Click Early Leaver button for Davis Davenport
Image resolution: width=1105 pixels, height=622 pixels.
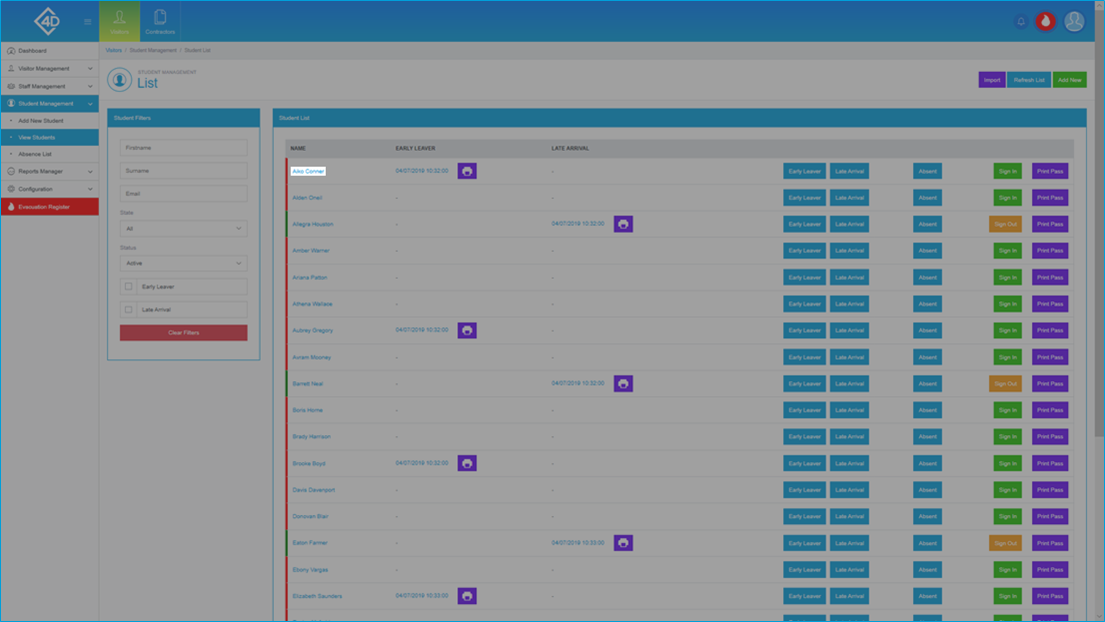[x=804, y=490]
